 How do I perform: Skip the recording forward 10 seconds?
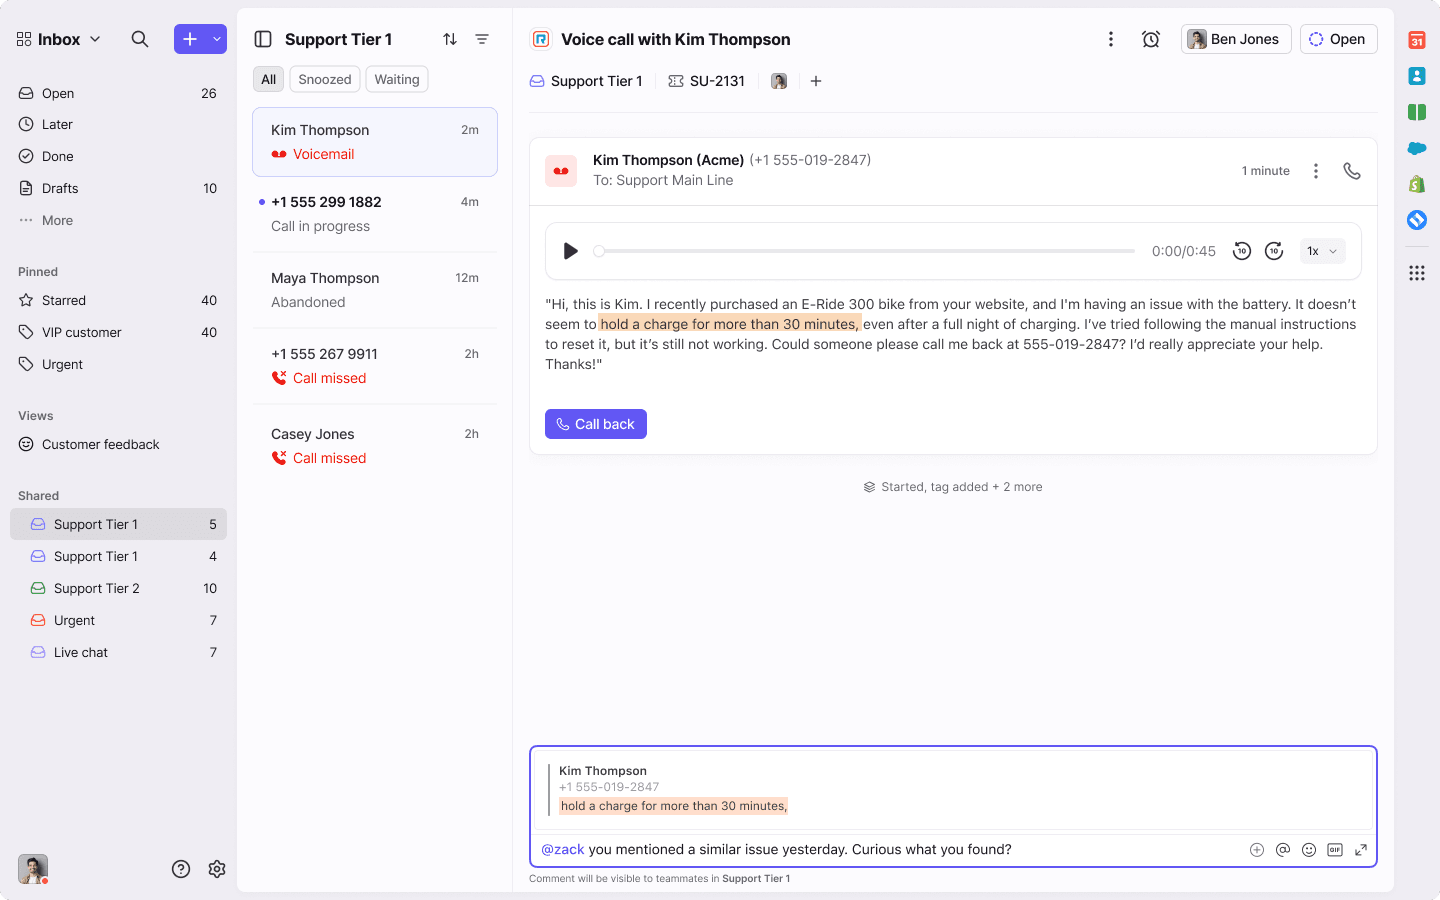[1274, 251]
